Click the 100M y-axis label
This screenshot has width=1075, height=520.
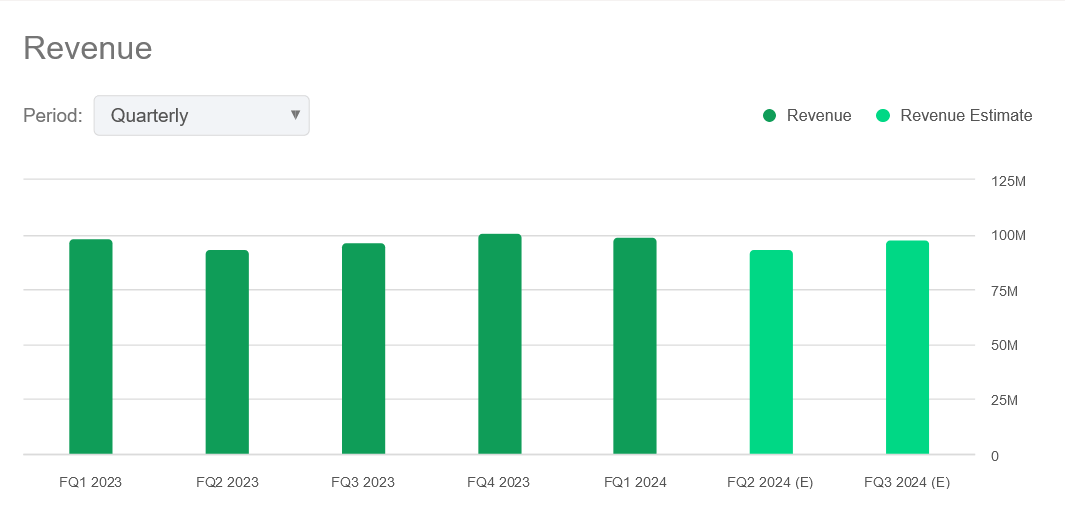pyautogui.click(x=1008, y=236)
